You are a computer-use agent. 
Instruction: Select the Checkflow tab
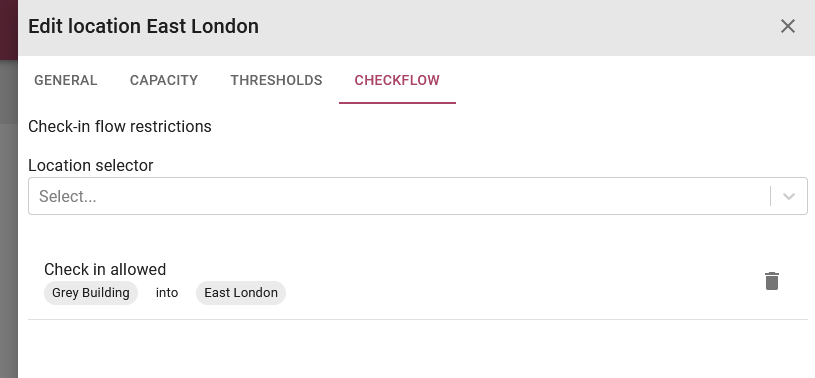click(x=397, y=80)
